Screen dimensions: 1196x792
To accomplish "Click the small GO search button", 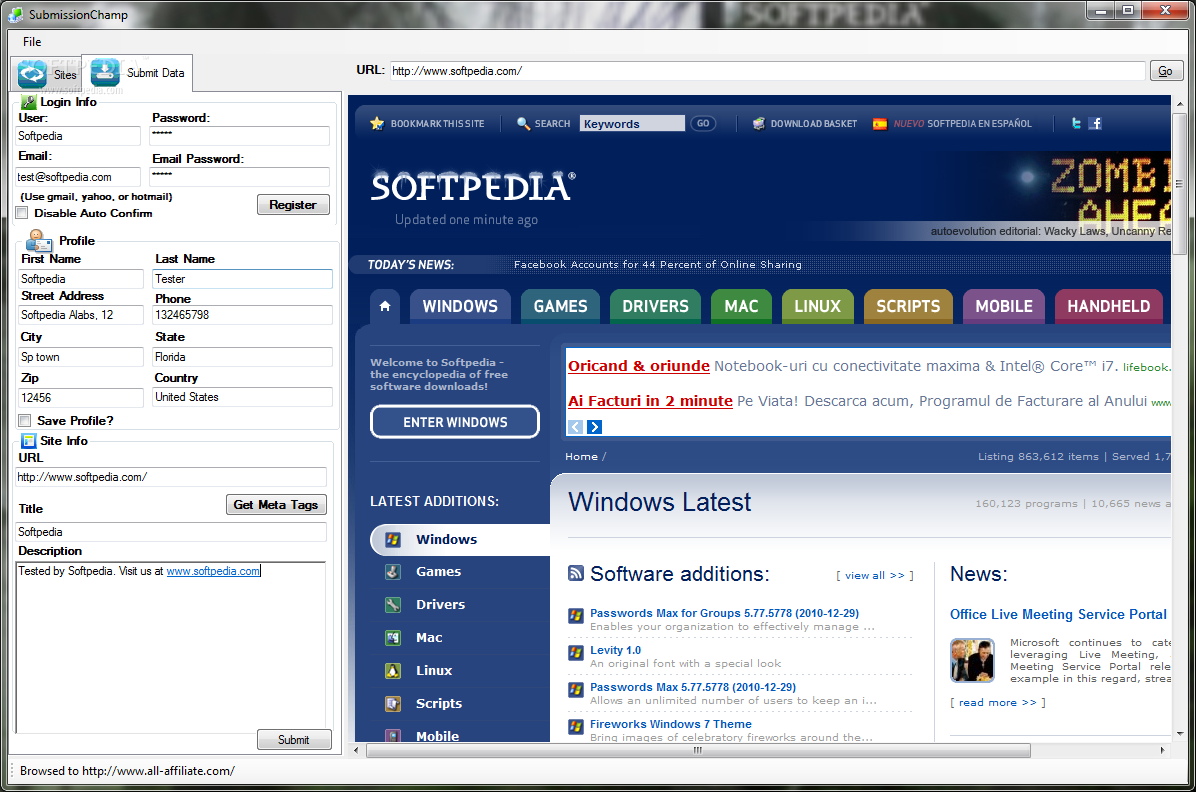I will [x=703, y=123].
